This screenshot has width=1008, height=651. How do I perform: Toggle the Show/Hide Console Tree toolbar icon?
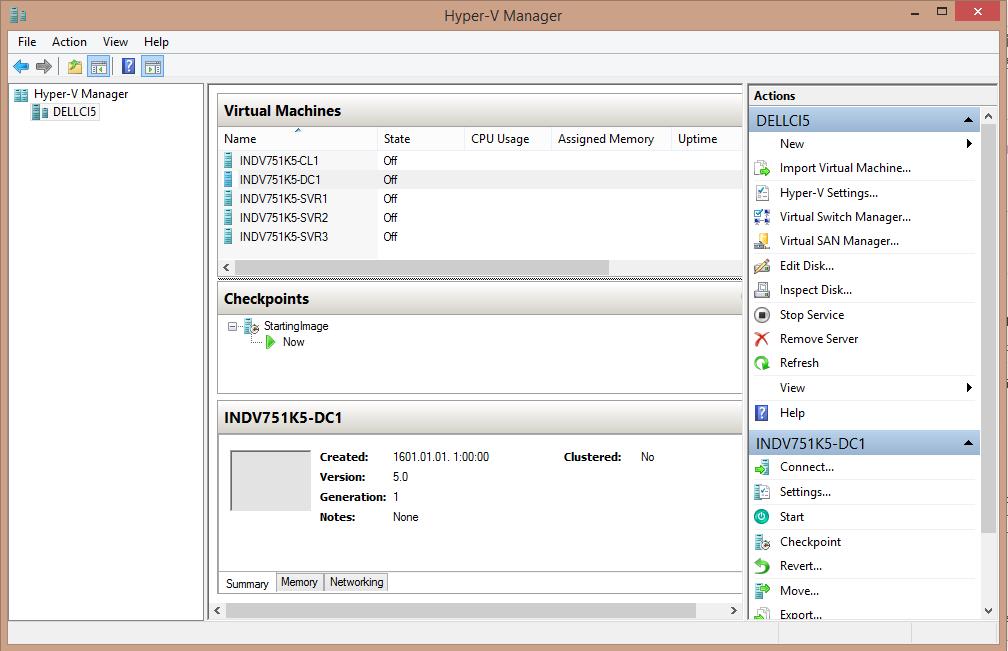coord(98,66)
